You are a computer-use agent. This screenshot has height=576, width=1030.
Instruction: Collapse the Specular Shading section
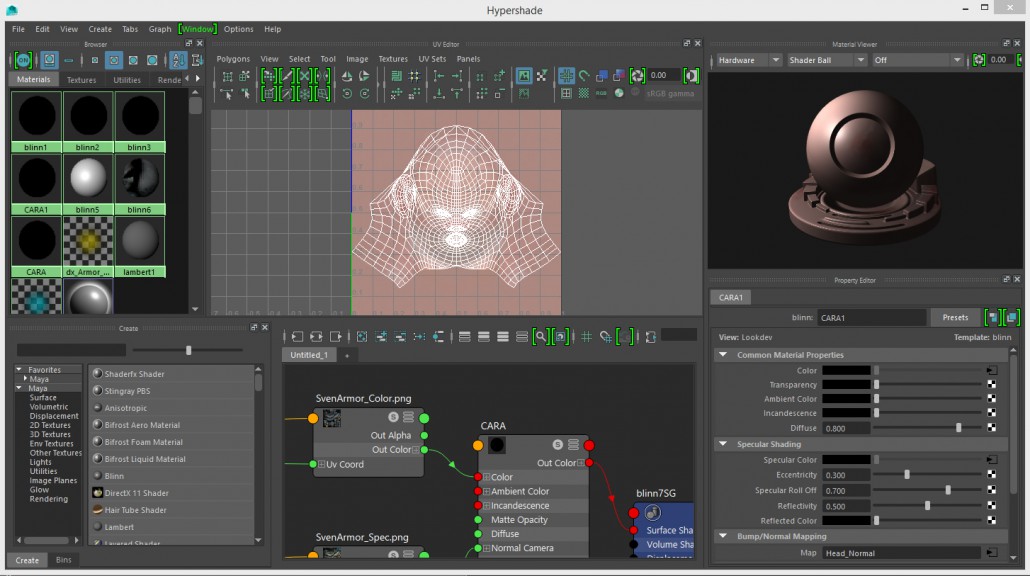(723, 444)
